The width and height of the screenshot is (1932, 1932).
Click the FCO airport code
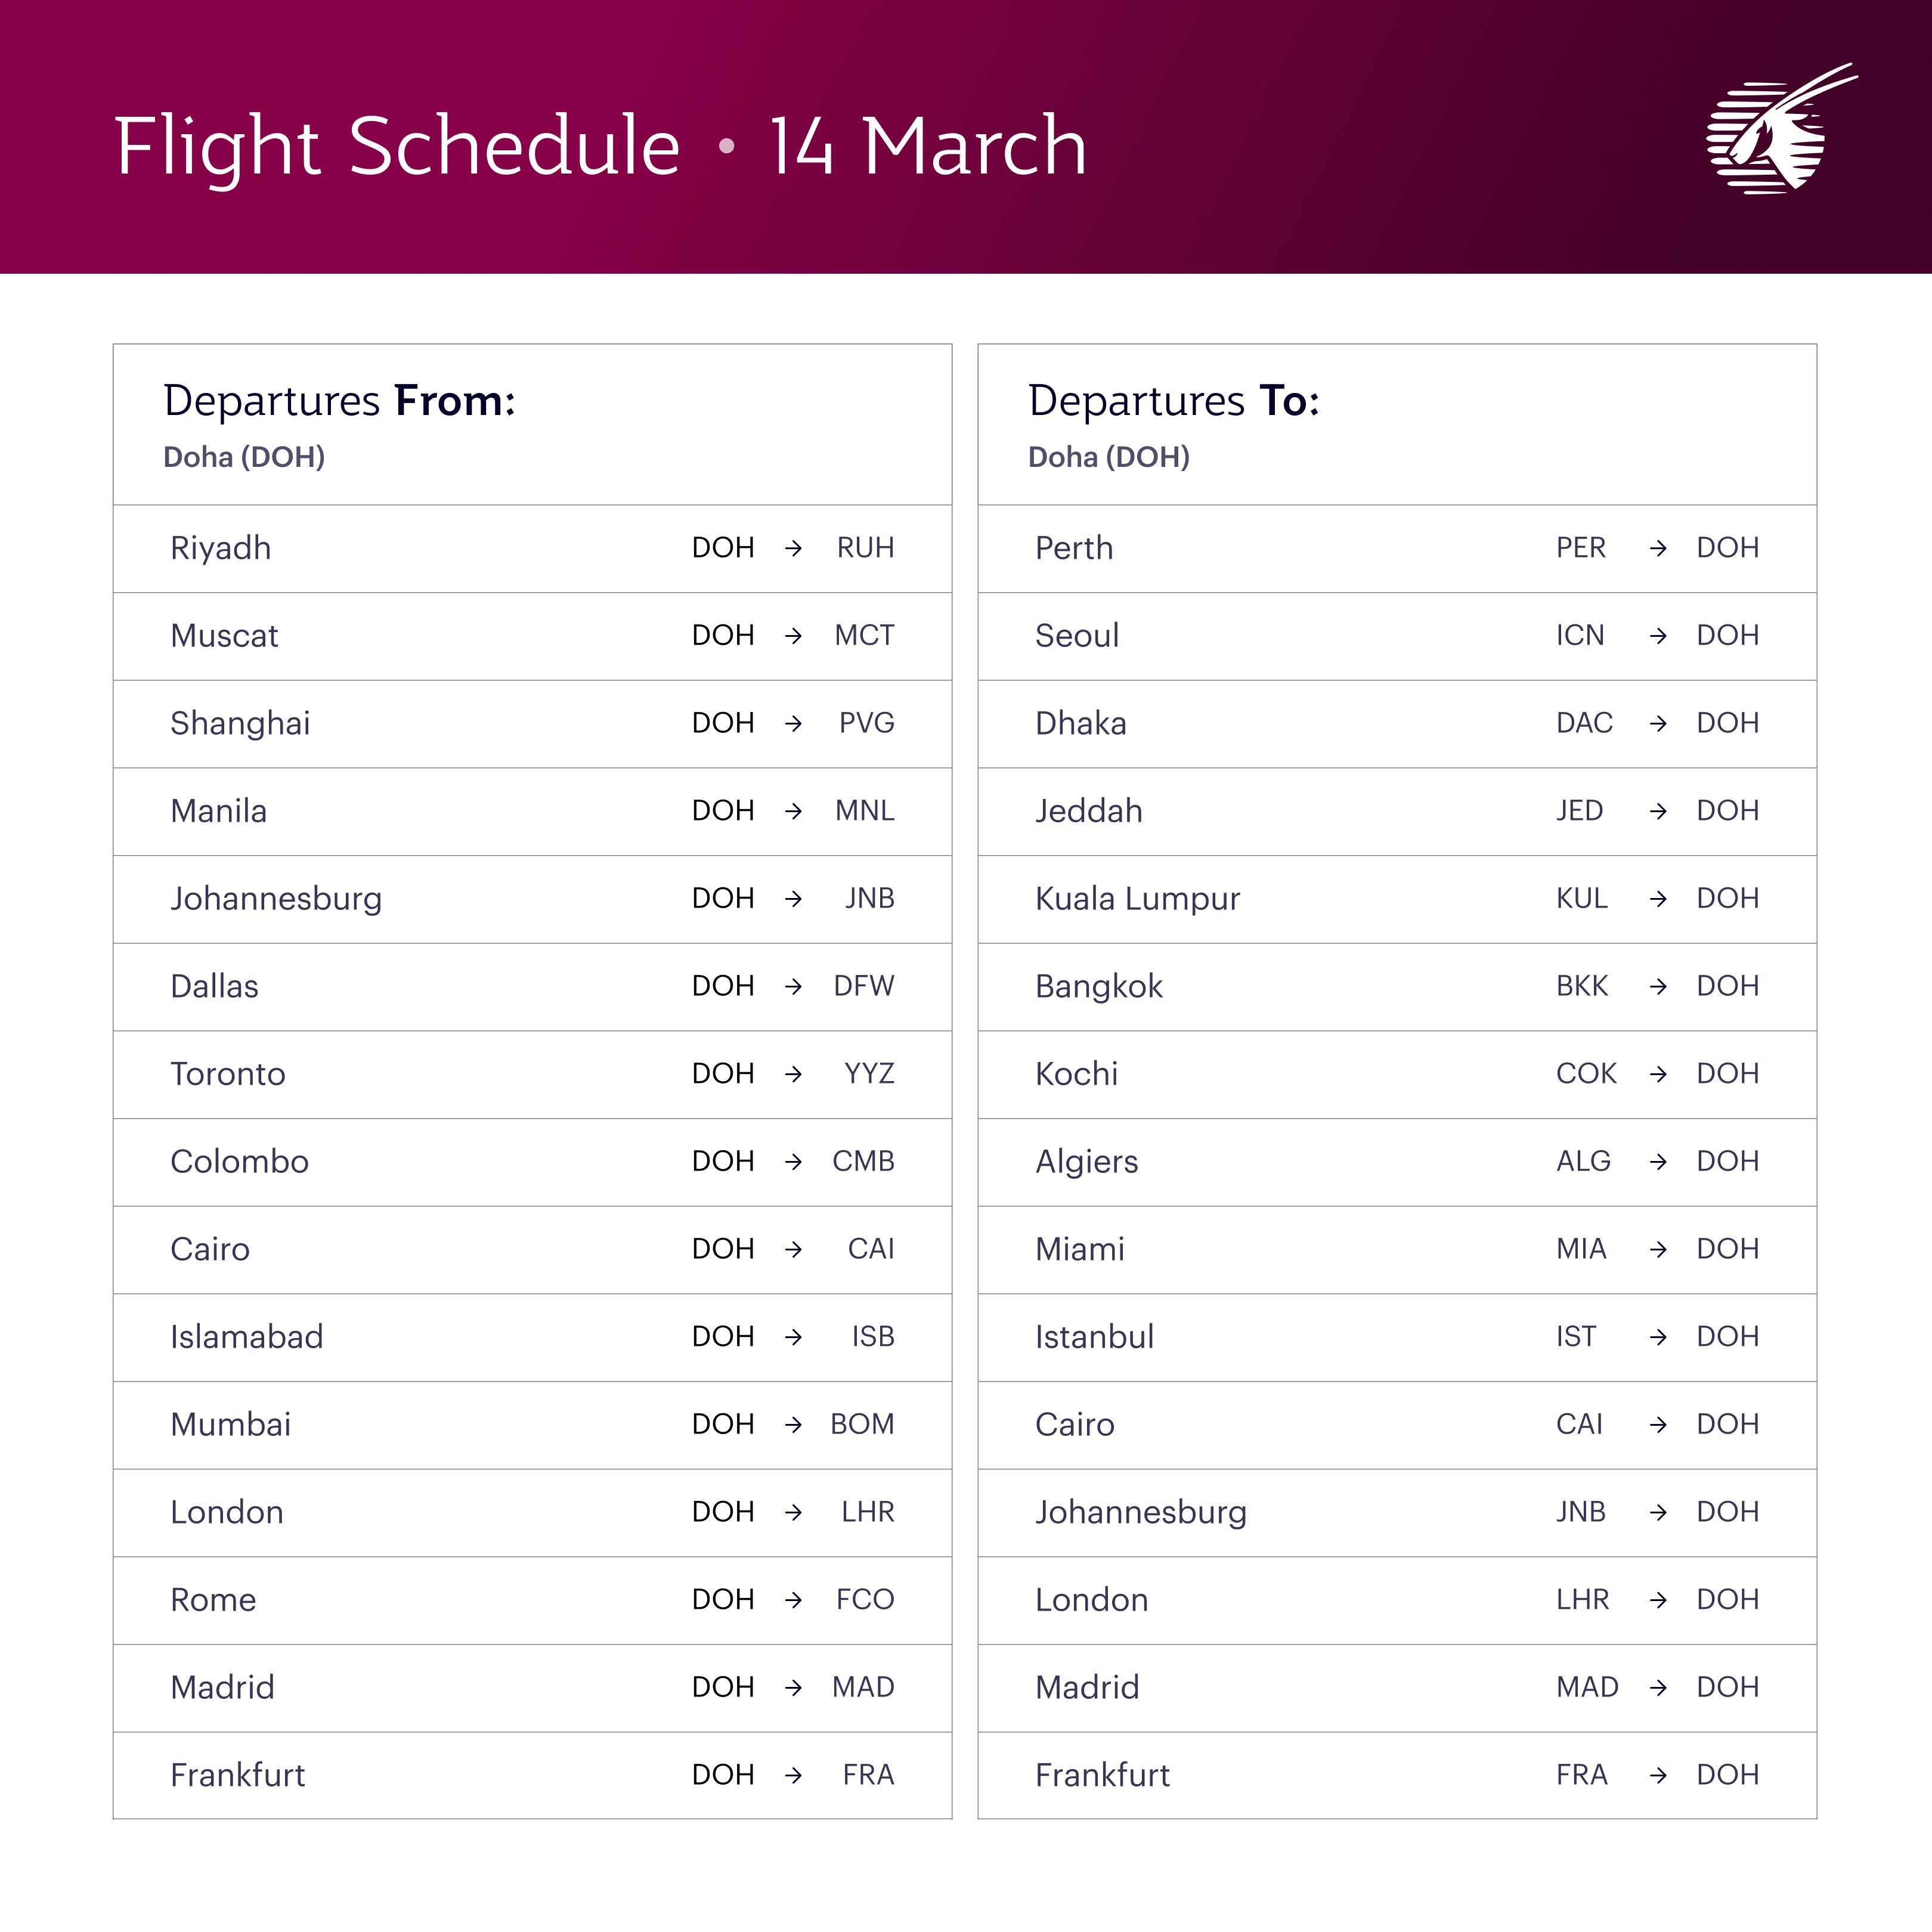865,1600
